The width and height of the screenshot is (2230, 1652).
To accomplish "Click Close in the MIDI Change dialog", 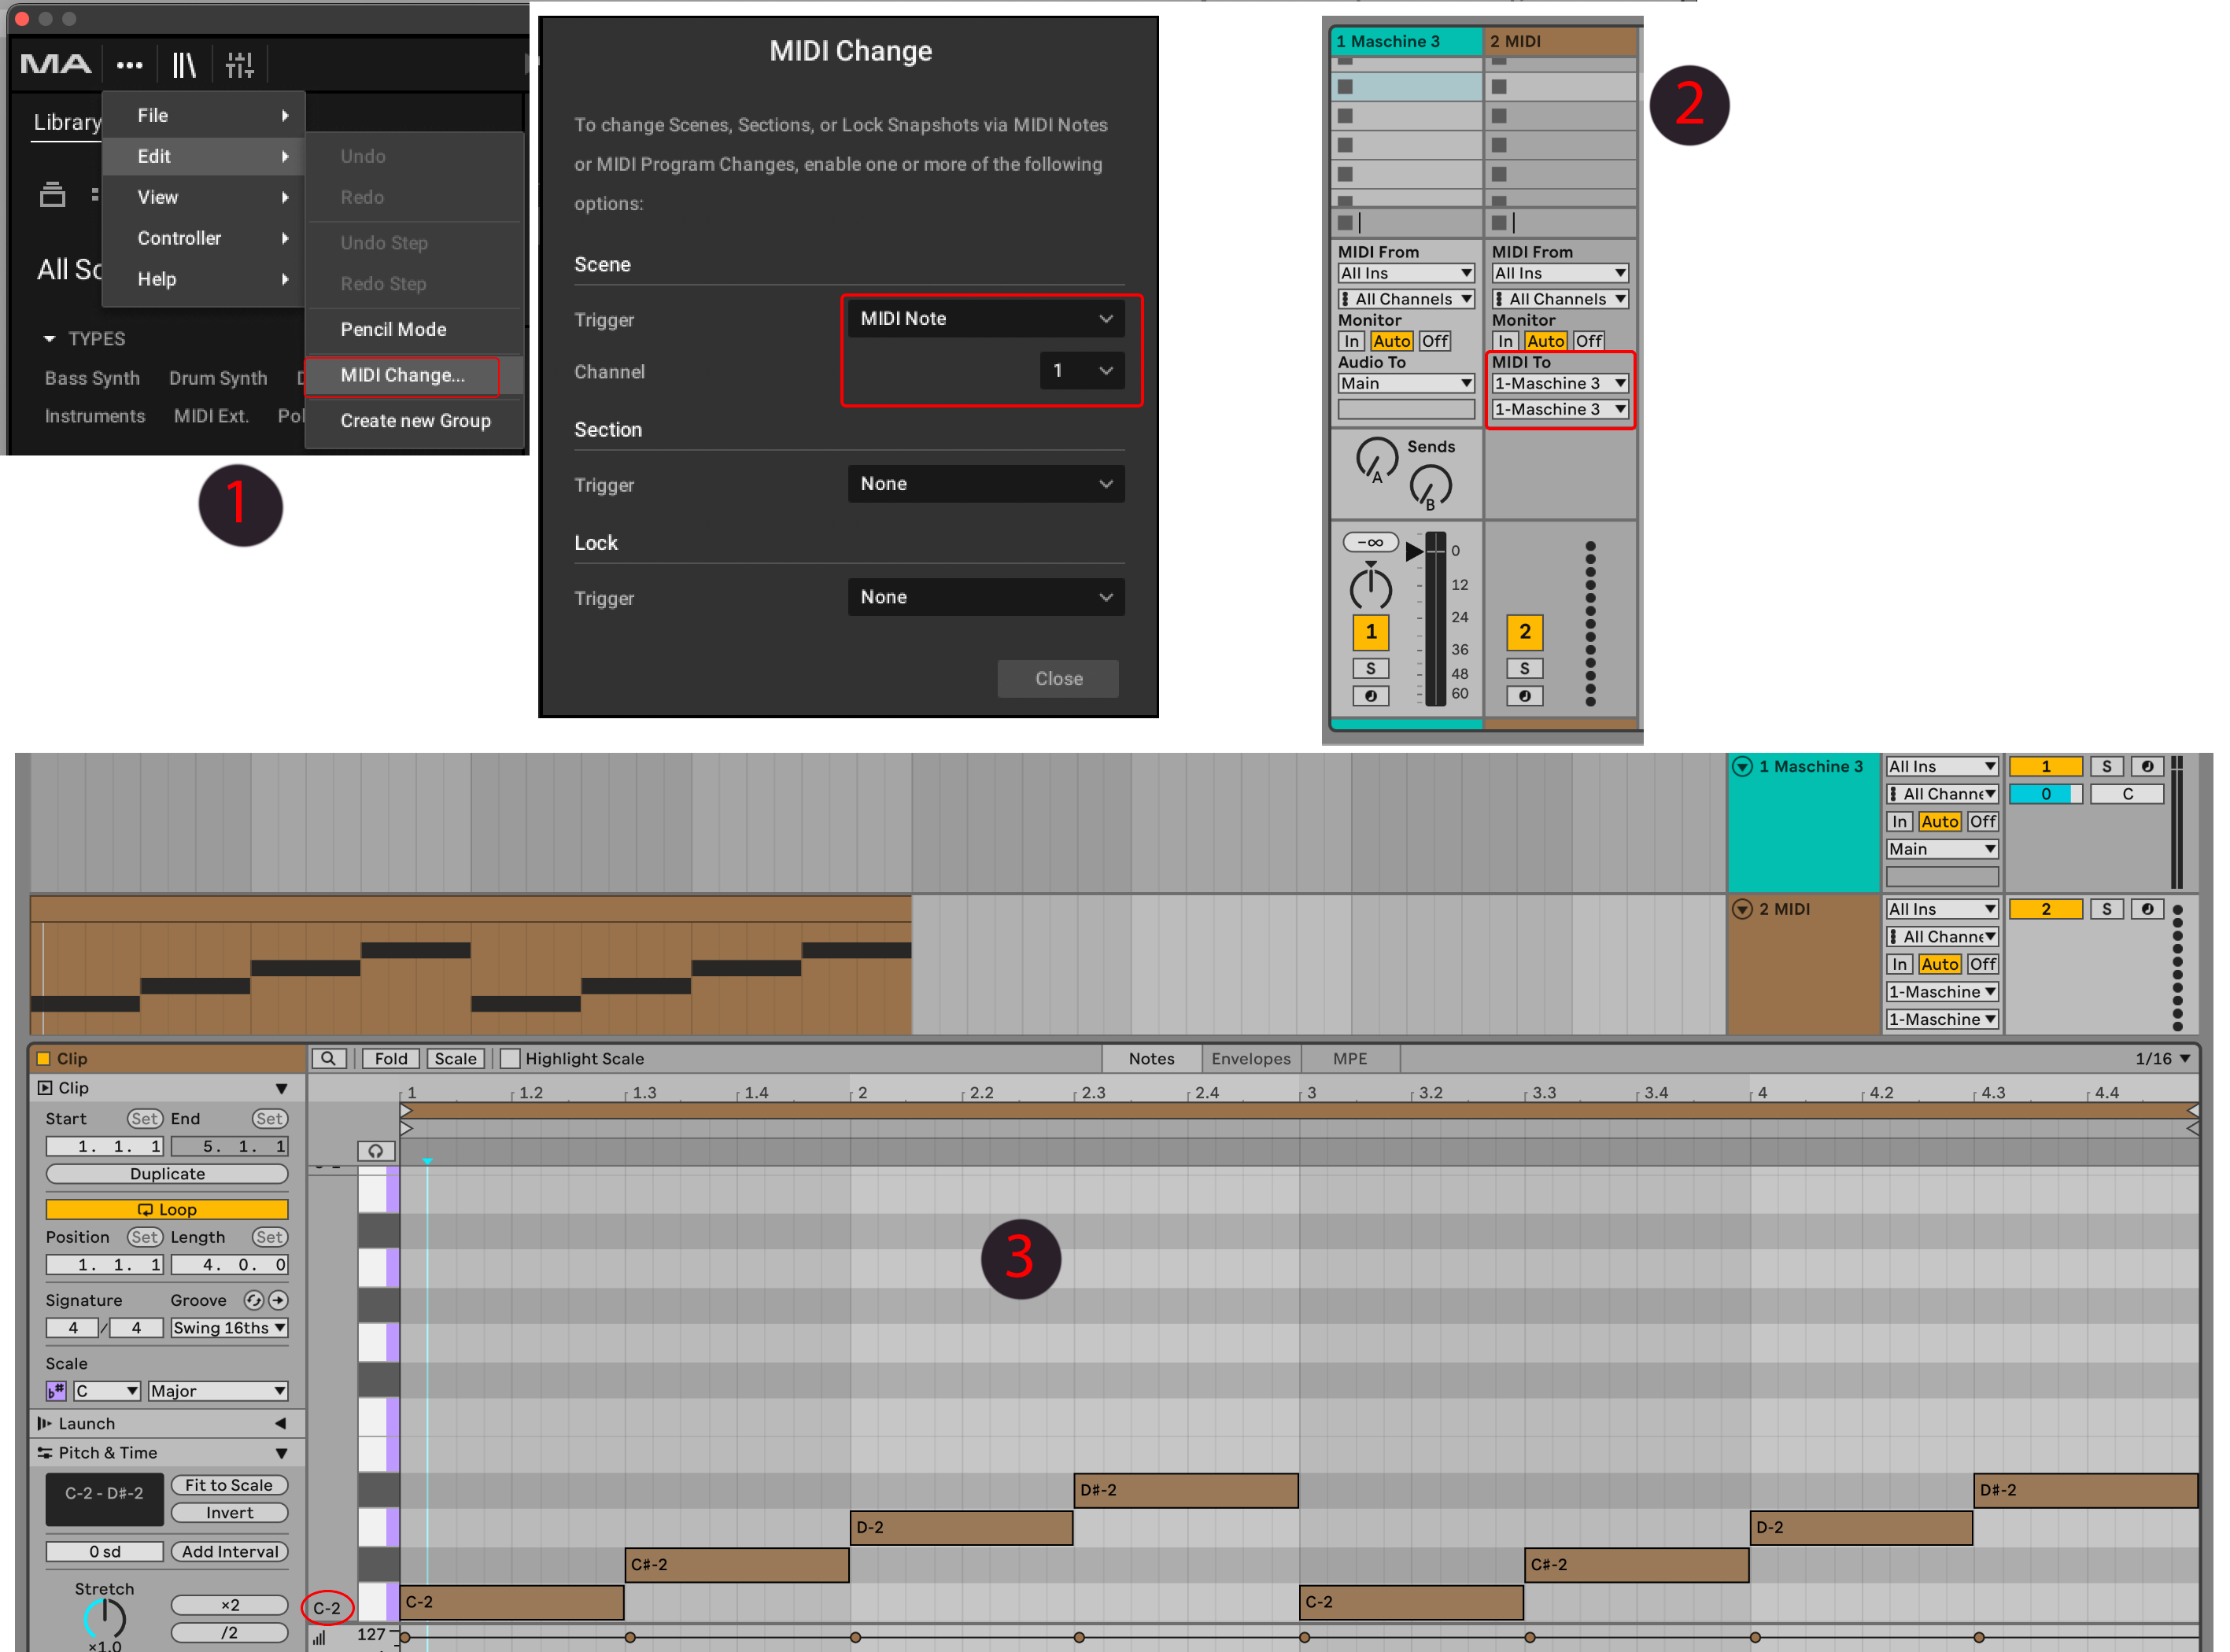I will tap(1058, 679).
